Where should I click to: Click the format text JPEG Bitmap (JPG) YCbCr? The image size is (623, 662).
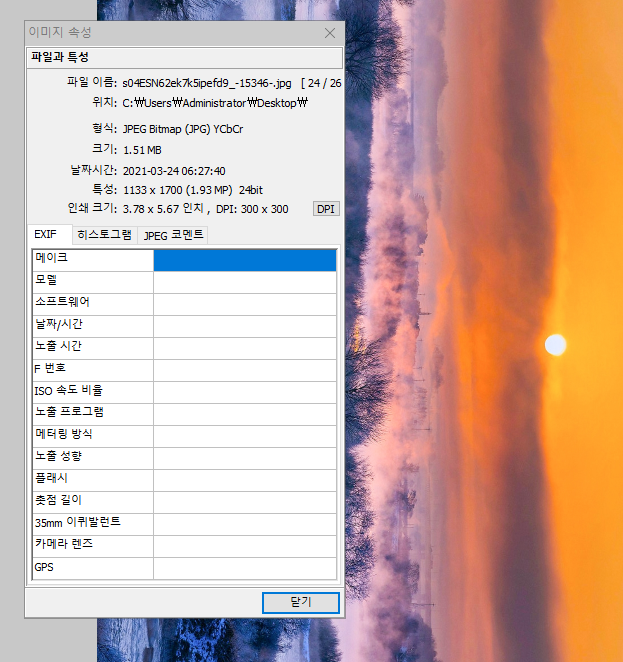(183, 129)
